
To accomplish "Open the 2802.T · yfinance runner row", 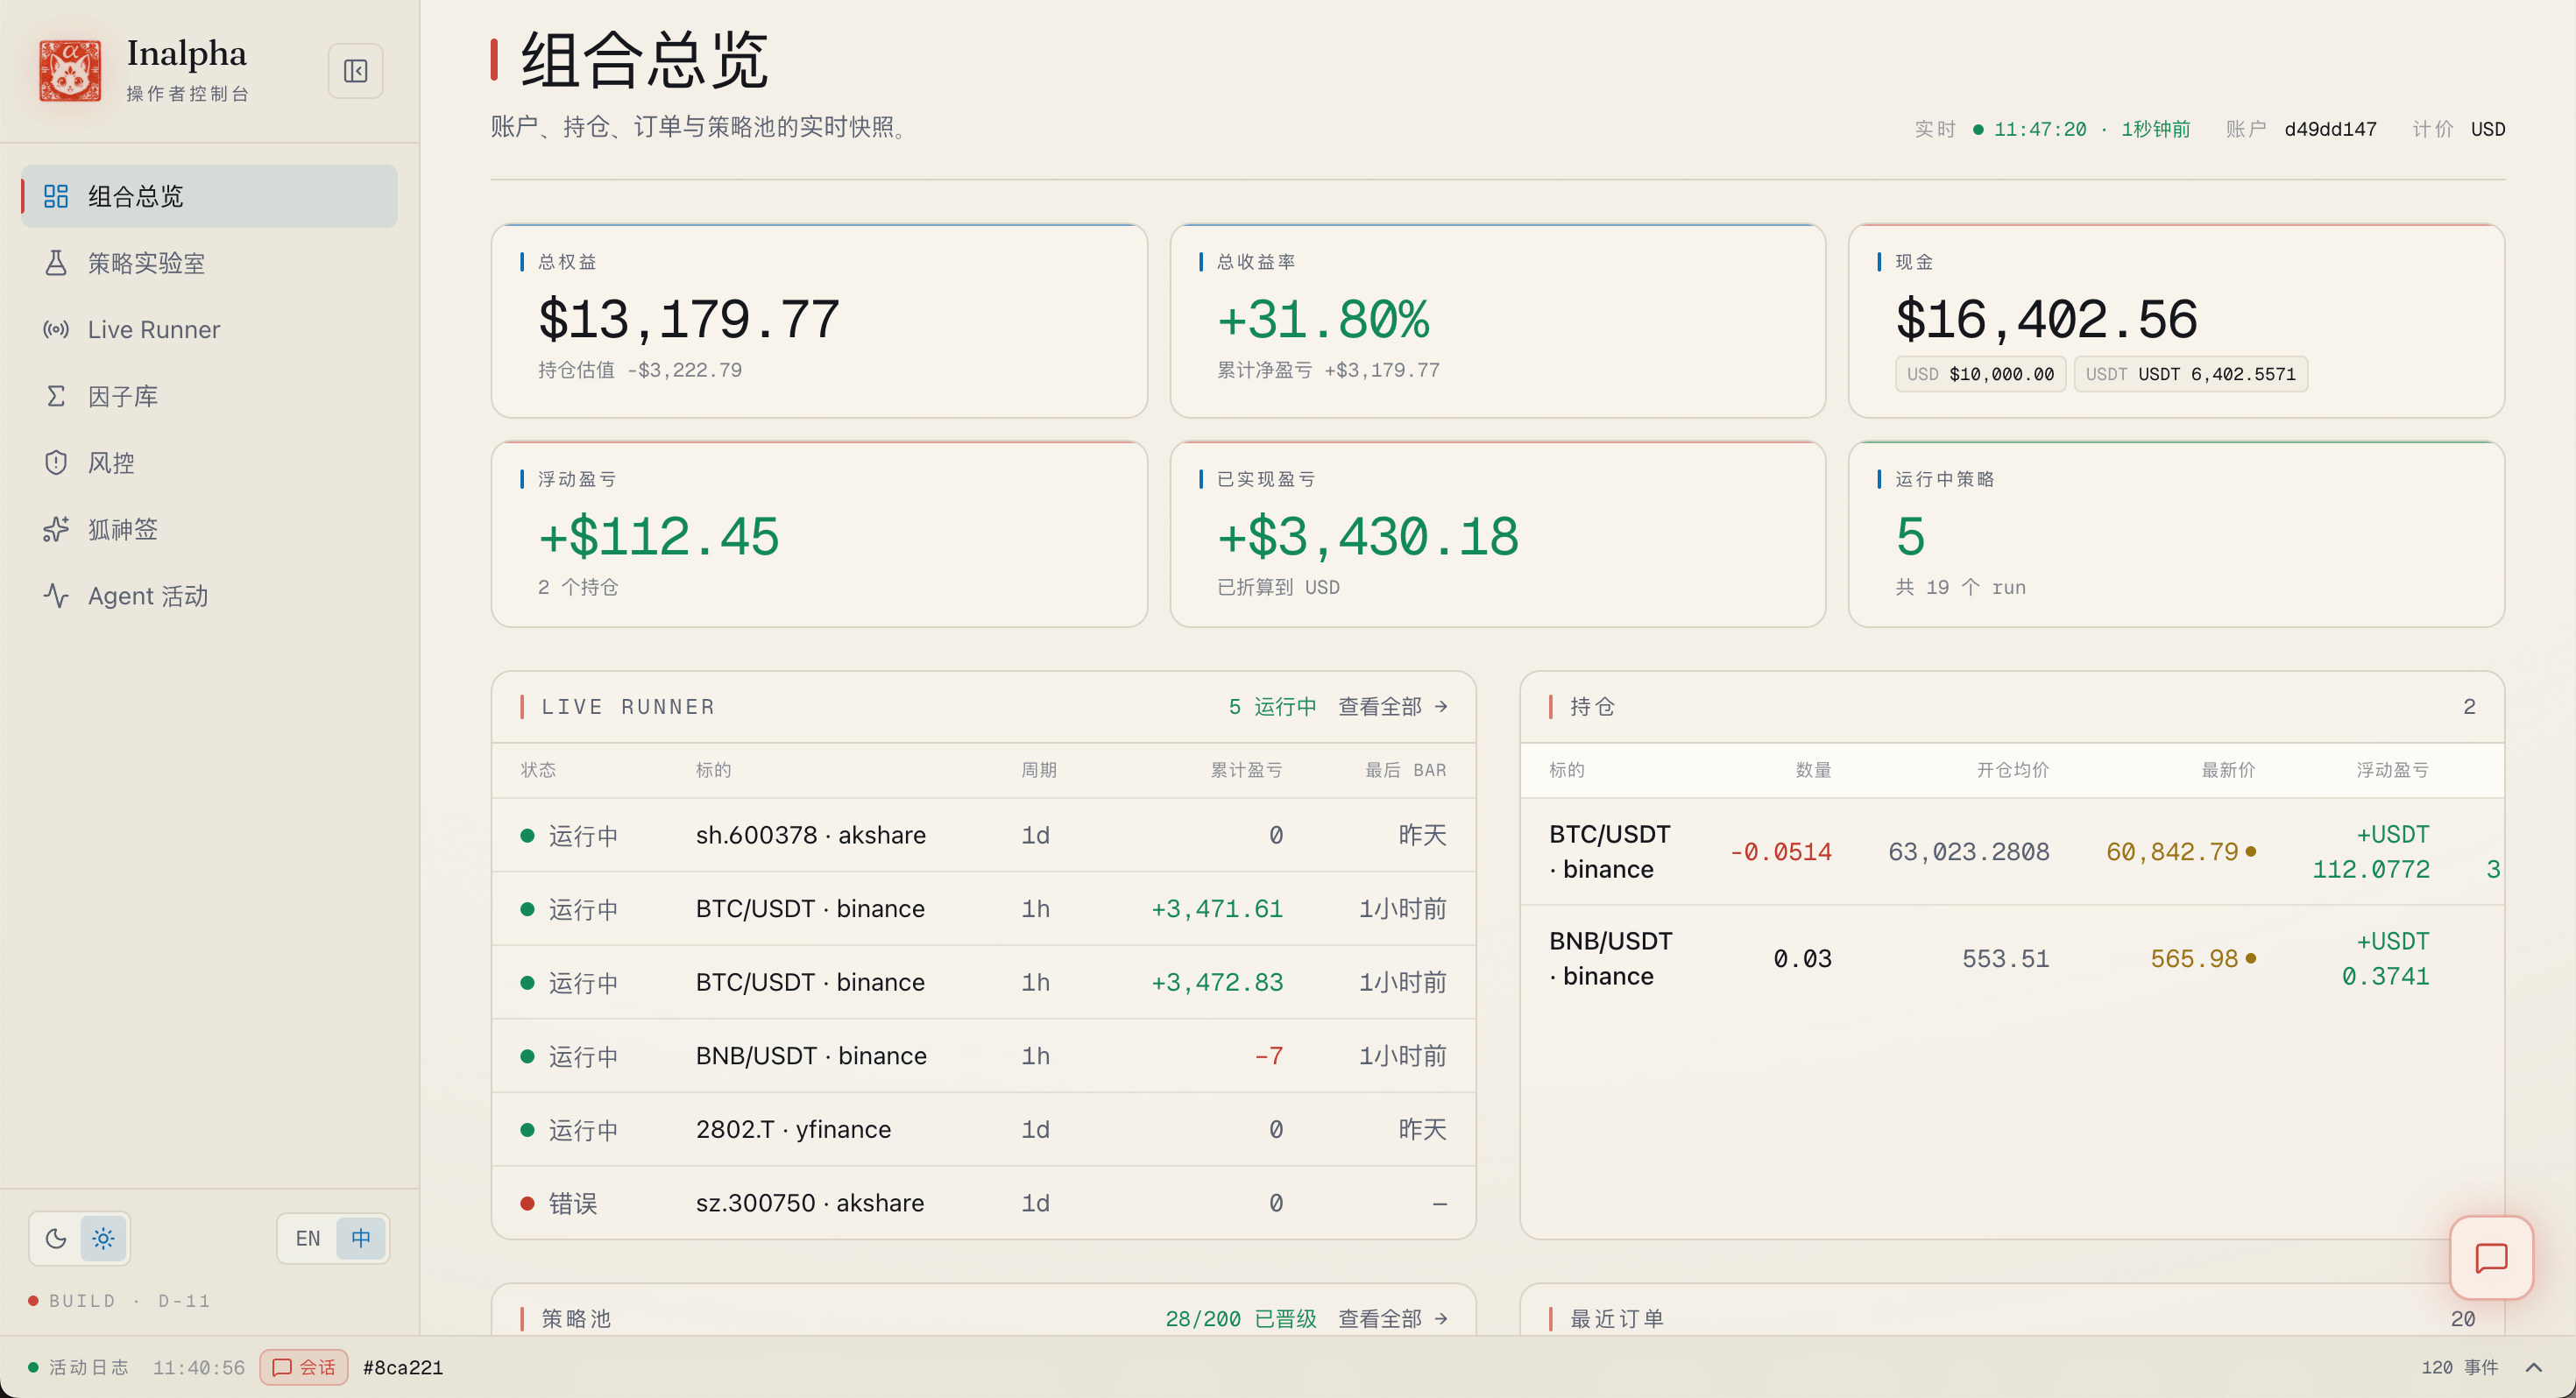I will (984, 1129).
